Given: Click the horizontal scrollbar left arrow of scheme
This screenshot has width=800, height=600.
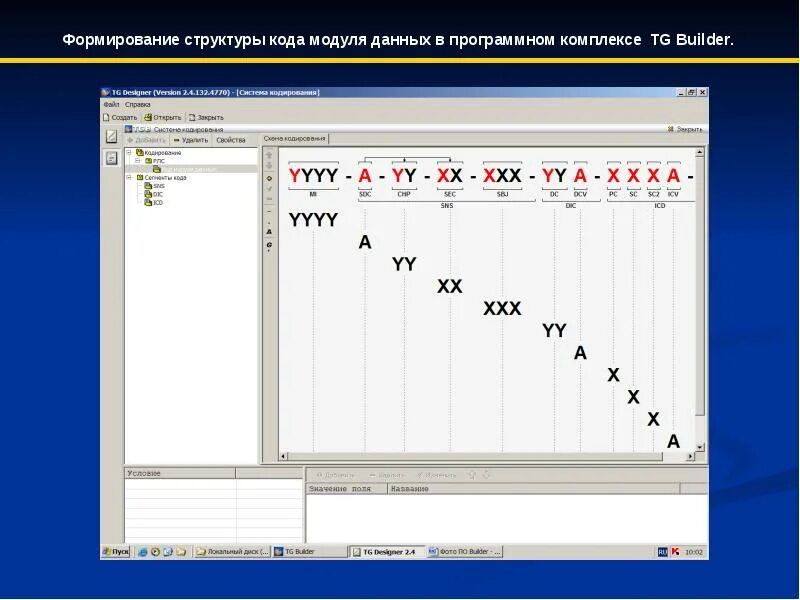Looking at the screenshot, I should click(284, 456).
